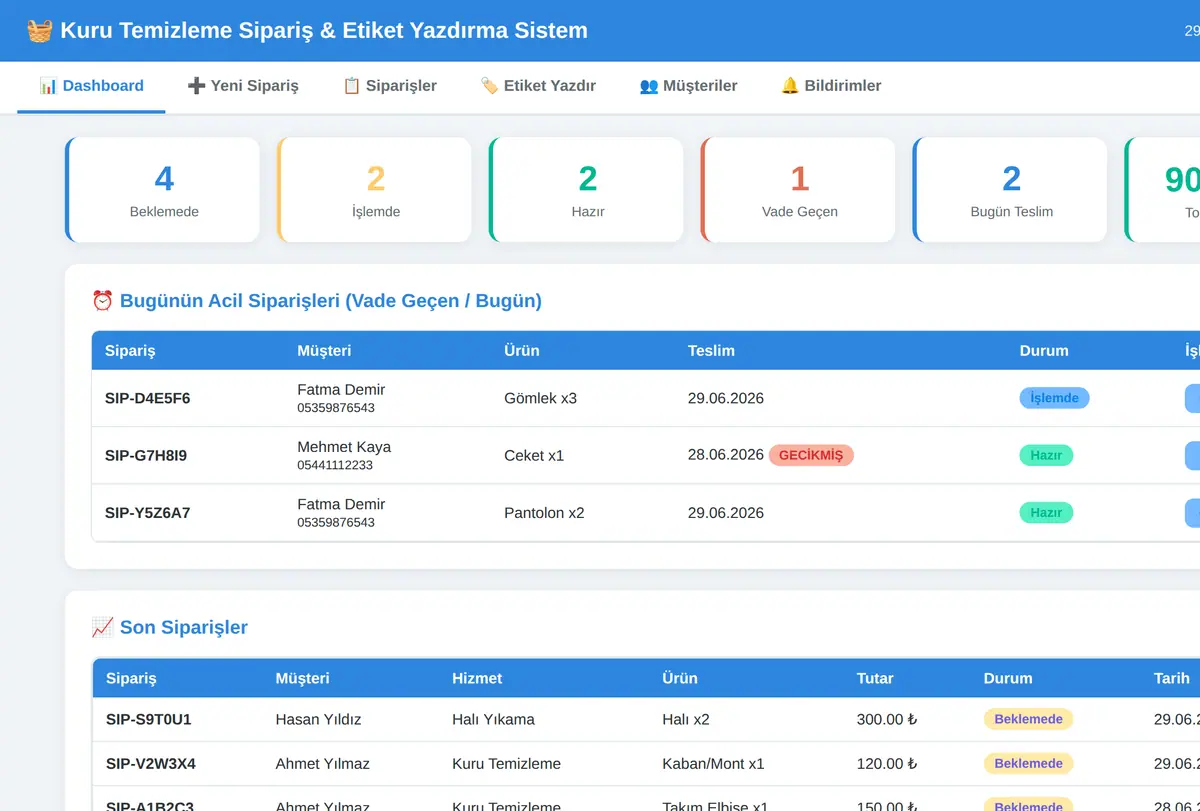
Task: Open the Etiket Yazdır tab
Action: coord(538,86)
